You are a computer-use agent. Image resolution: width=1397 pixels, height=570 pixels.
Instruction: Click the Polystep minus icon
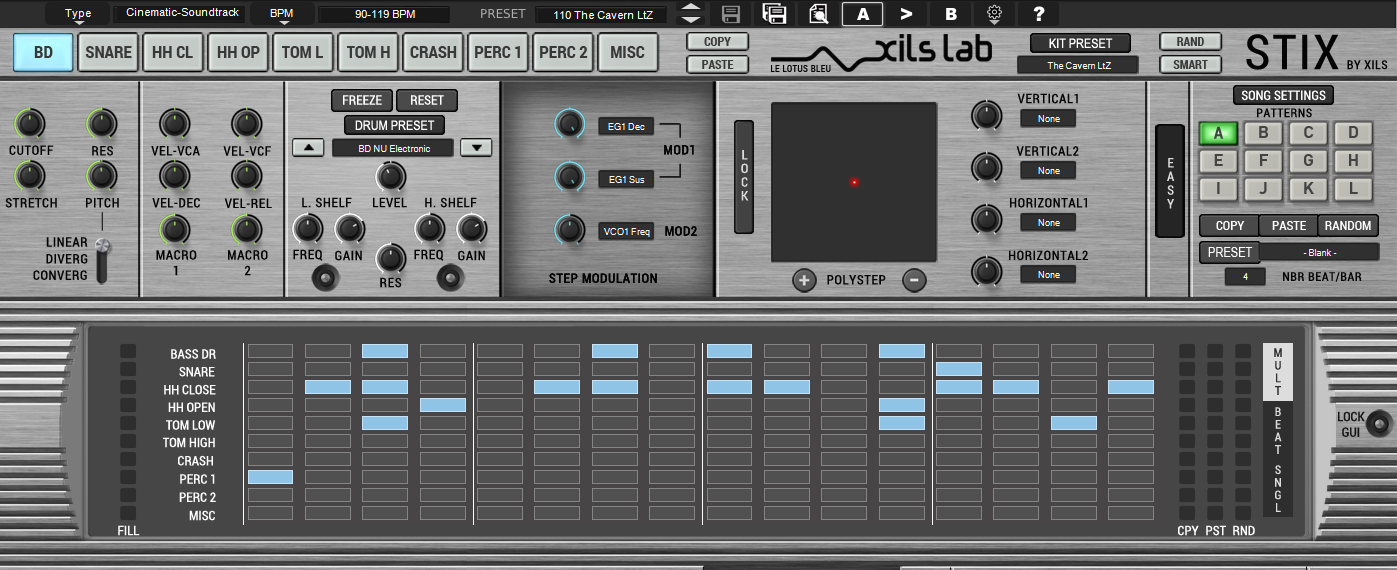(913, 280)
